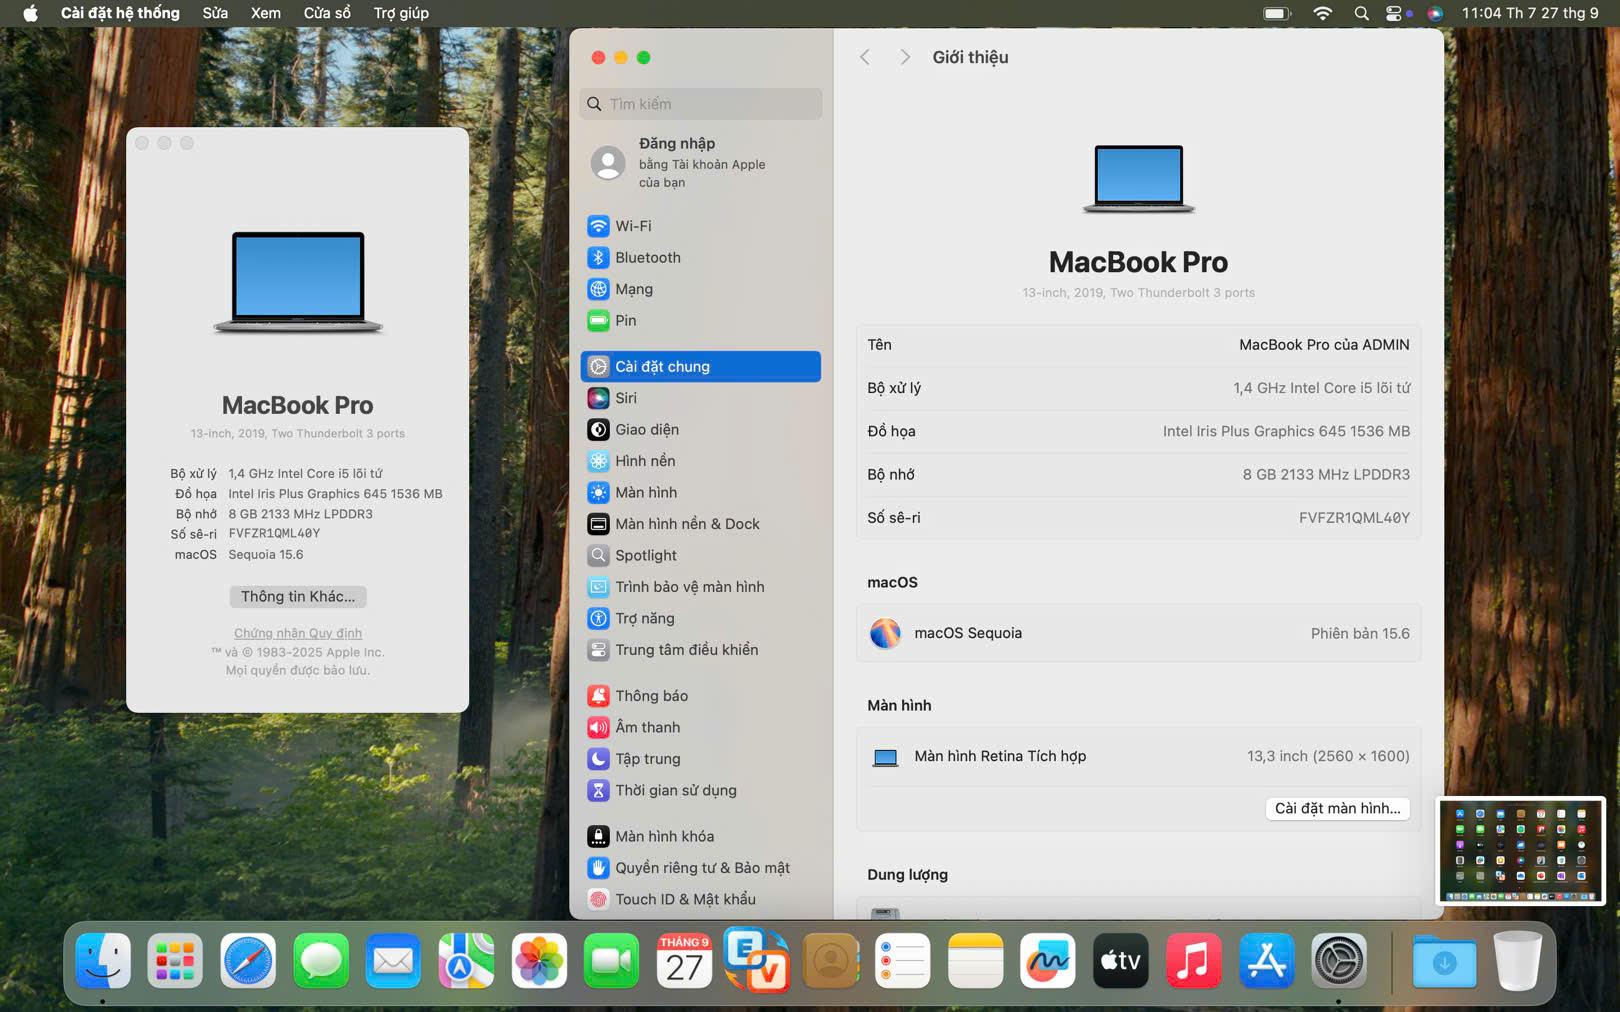This screenshot has width=1620, height=1012.
Task: Open Thông báo notification settings
Action: point(651,696)
